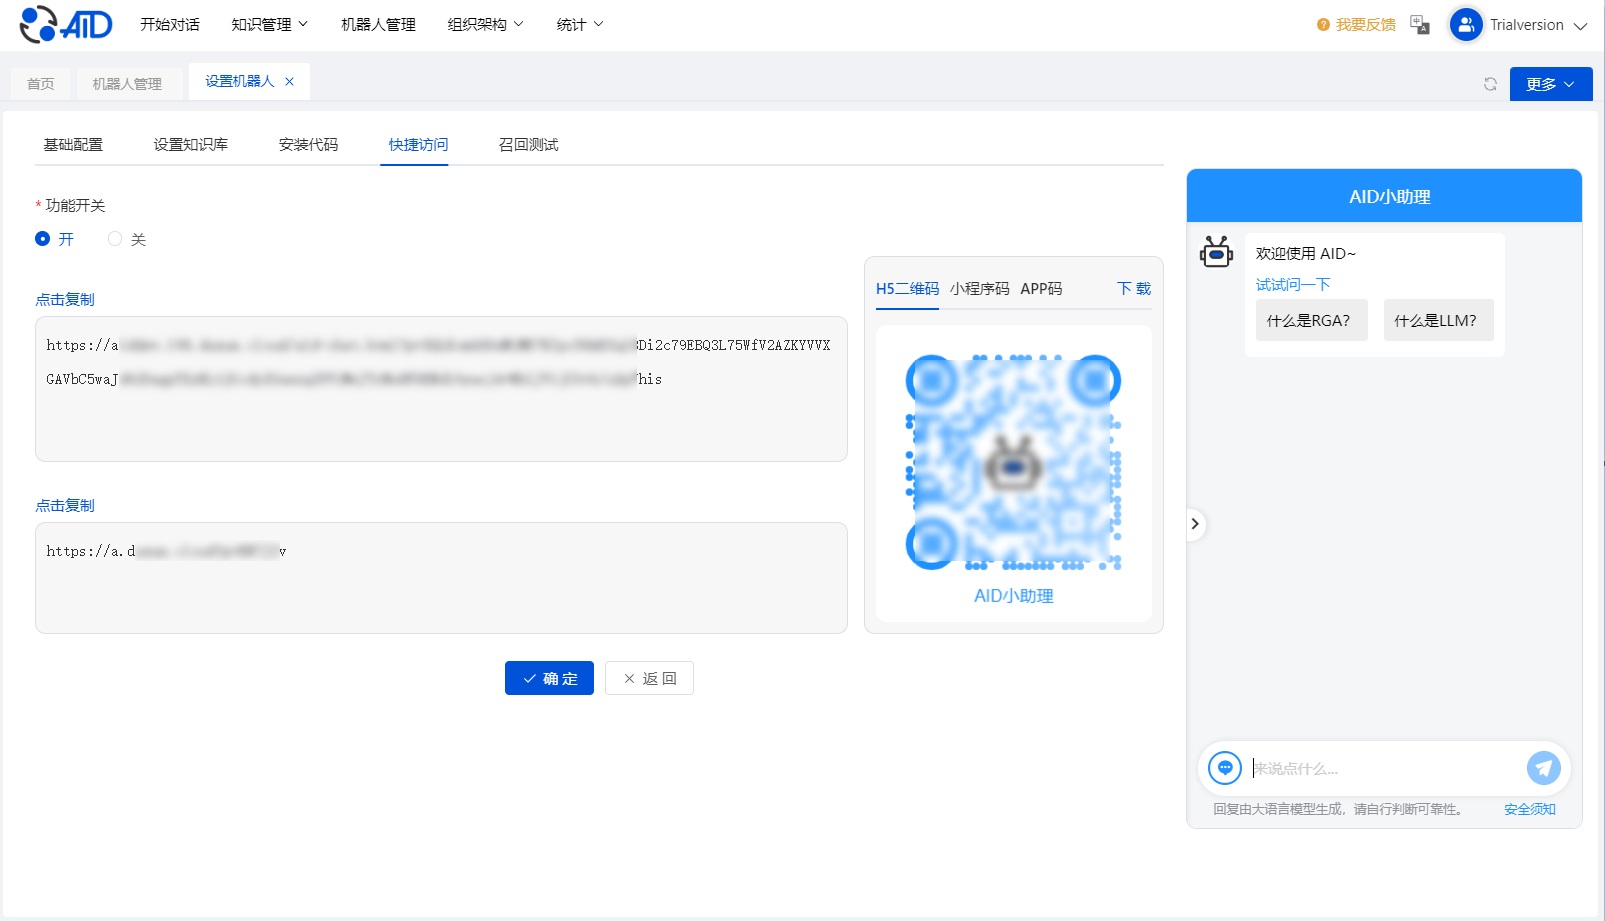Click the short URL text box

tap(441, 578)
